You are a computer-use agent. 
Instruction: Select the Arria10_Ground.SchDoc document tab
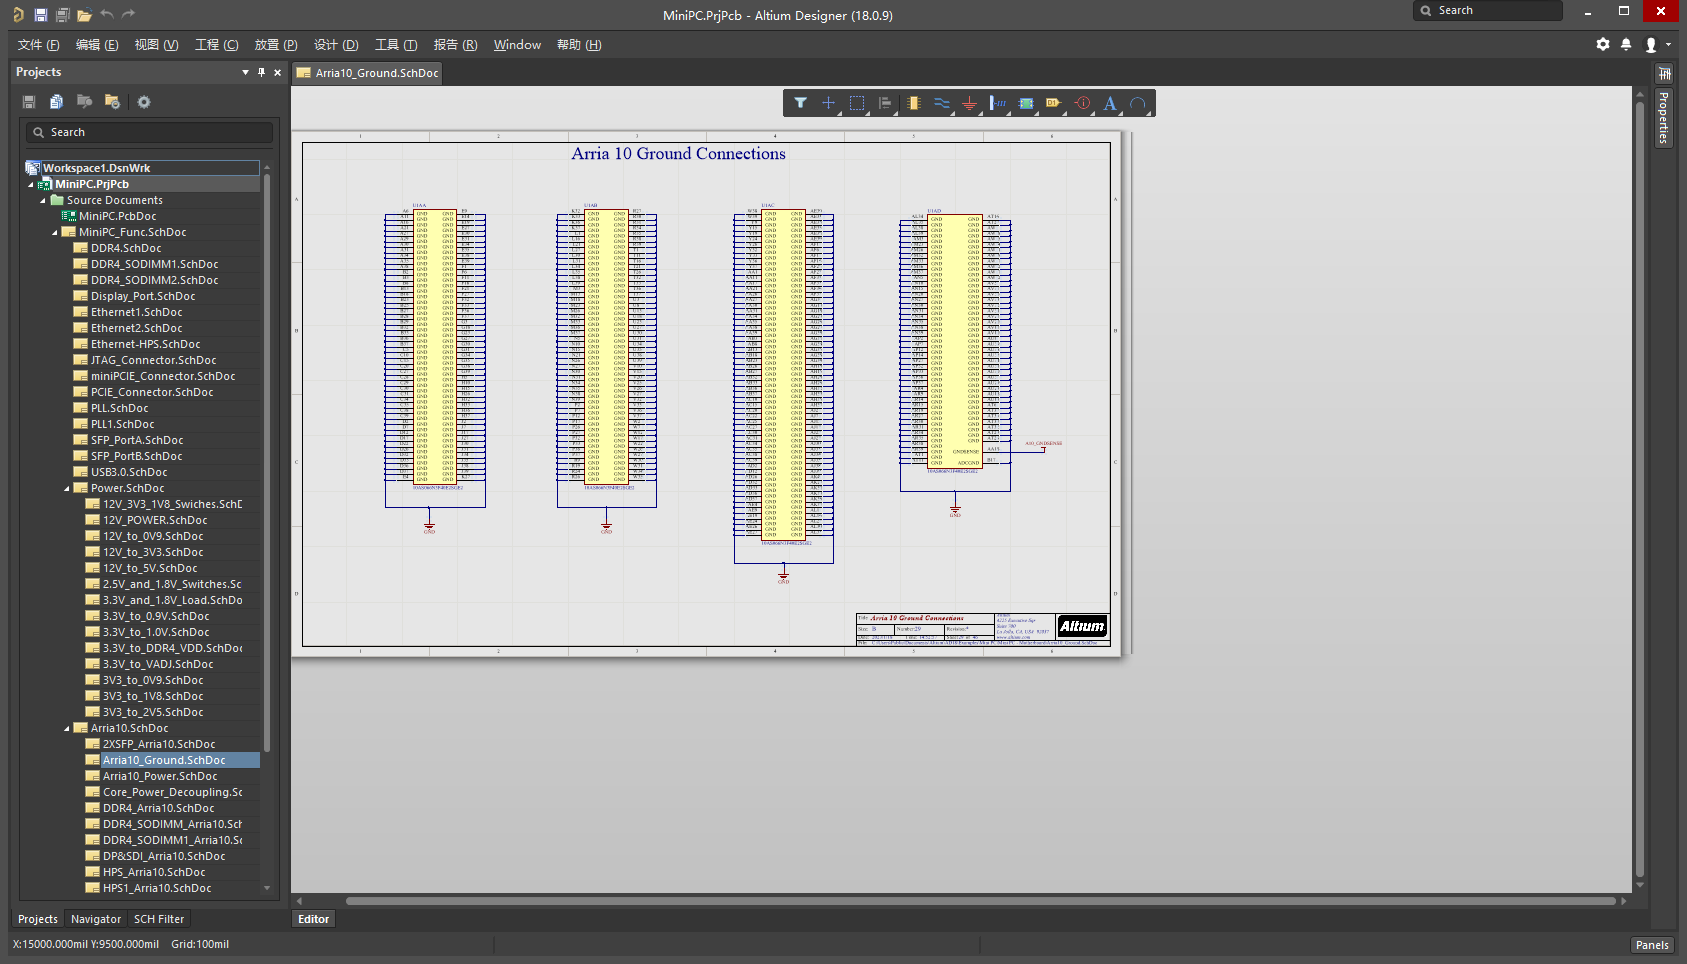tap(368, 73)
